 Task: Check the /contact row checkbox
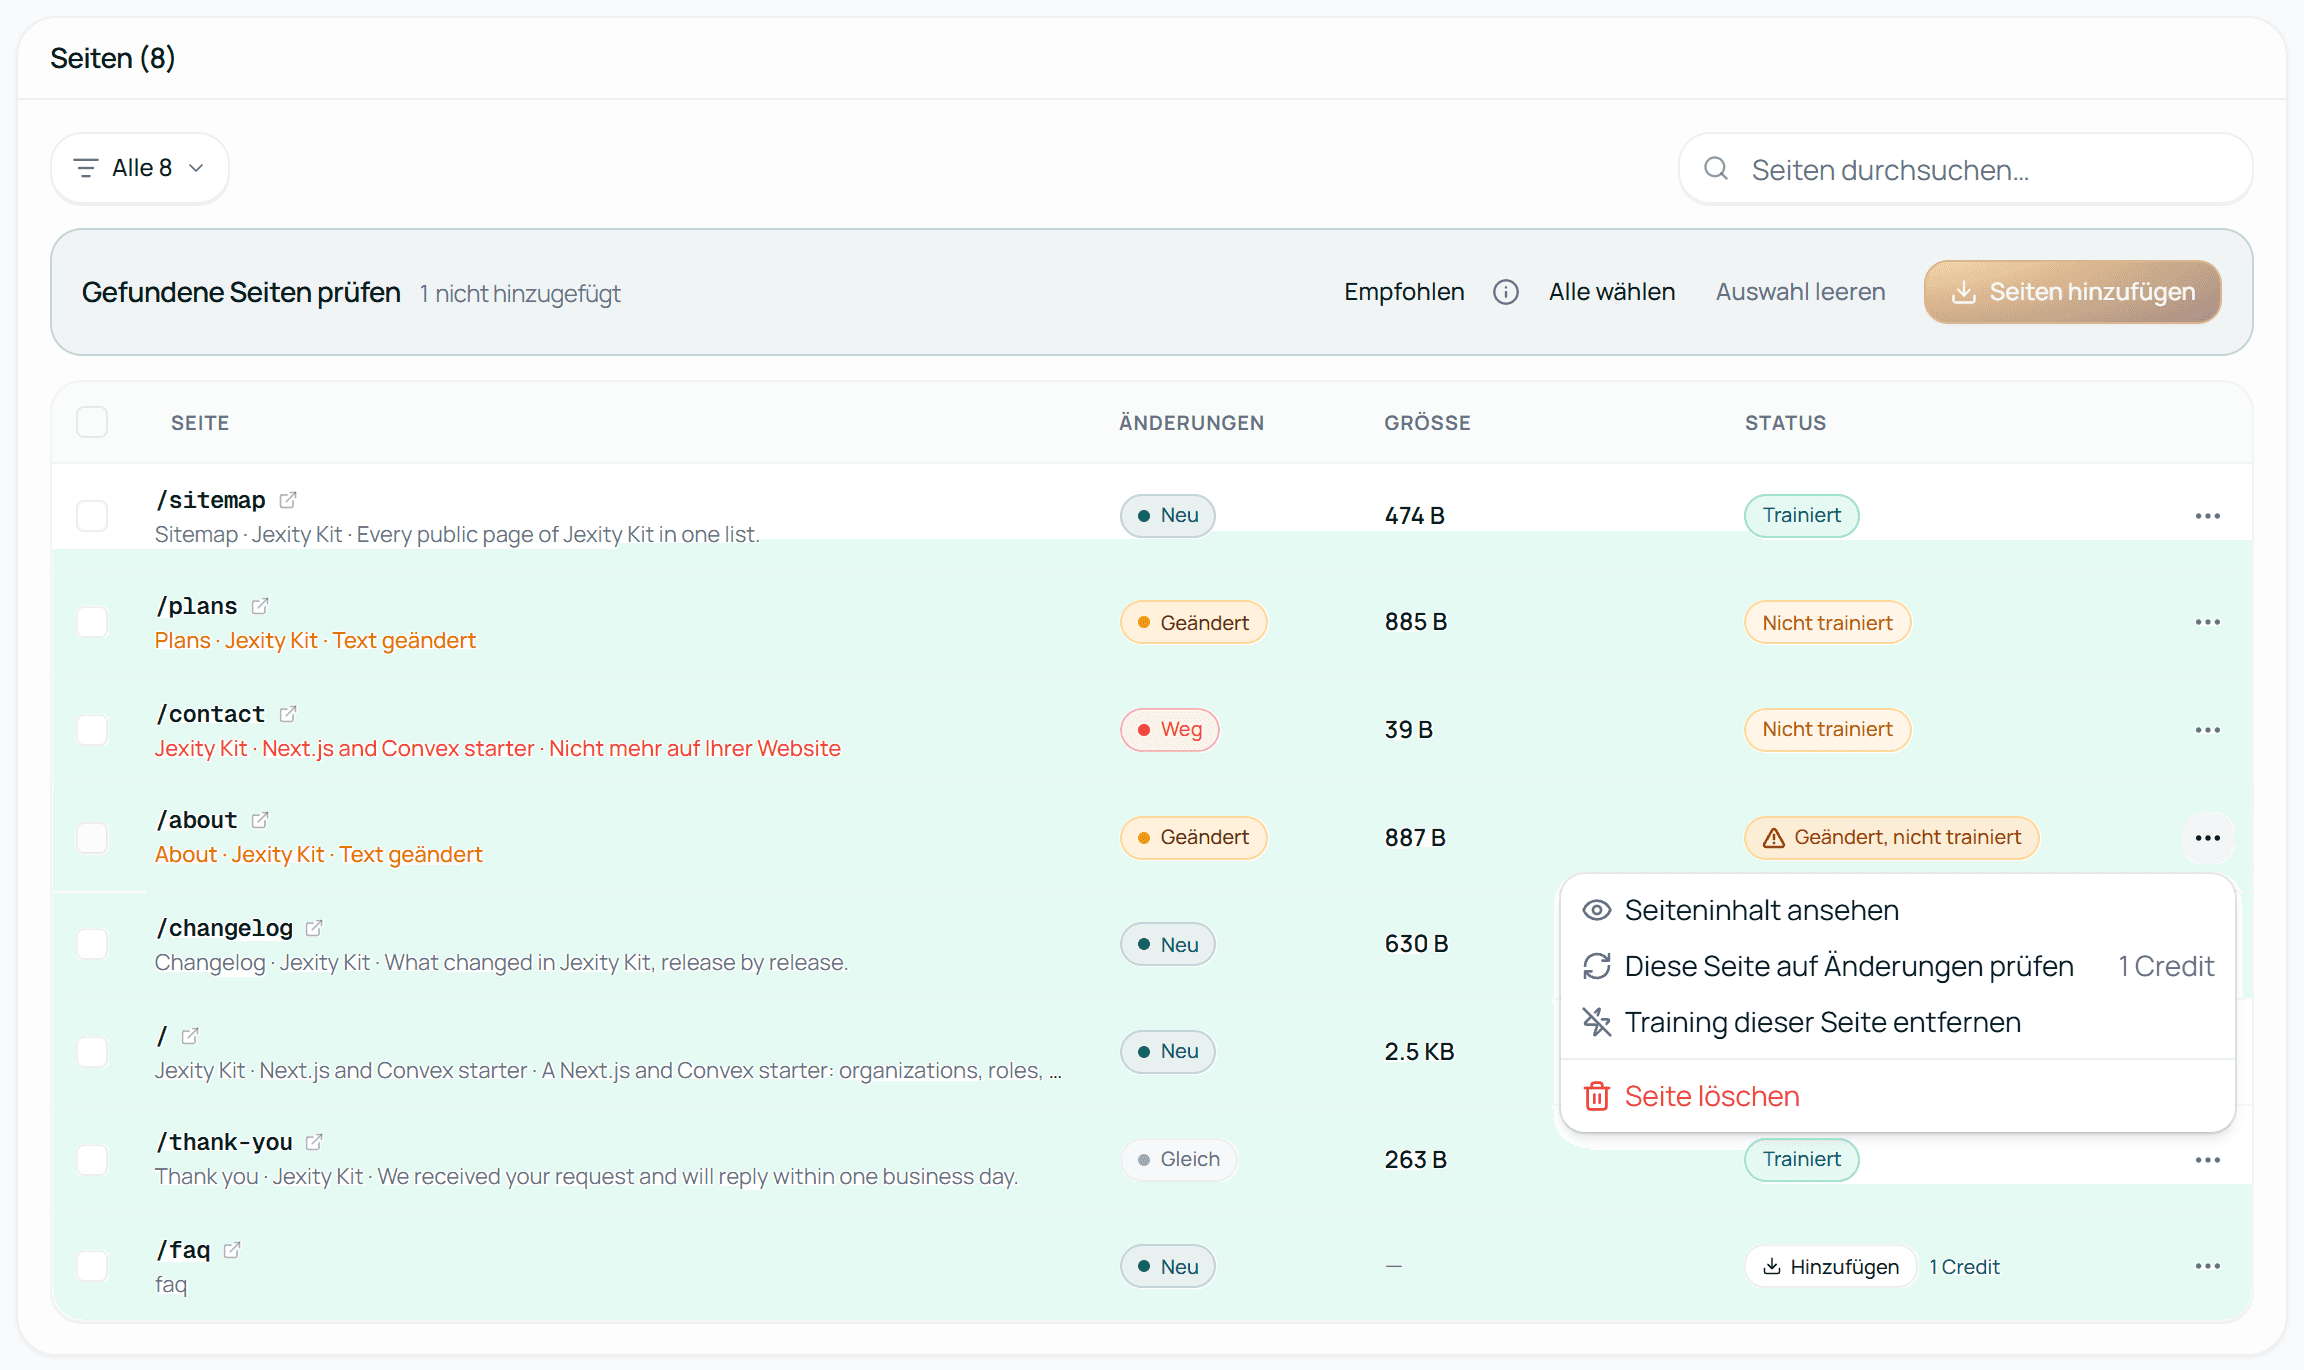[x=92, y=730]
